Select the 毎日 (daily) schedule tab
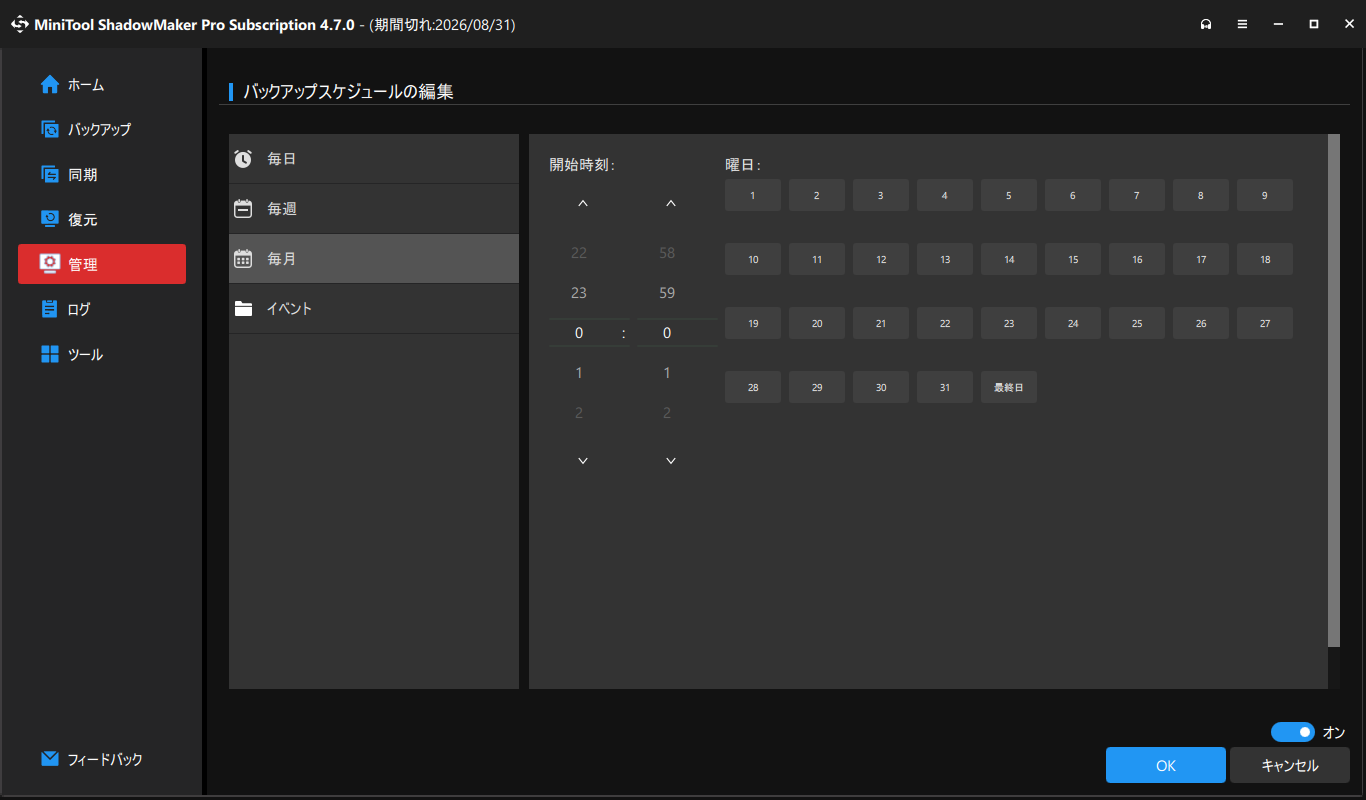Image resolution: width=1366 pixels, height=800 pixels. click(374, 158)
